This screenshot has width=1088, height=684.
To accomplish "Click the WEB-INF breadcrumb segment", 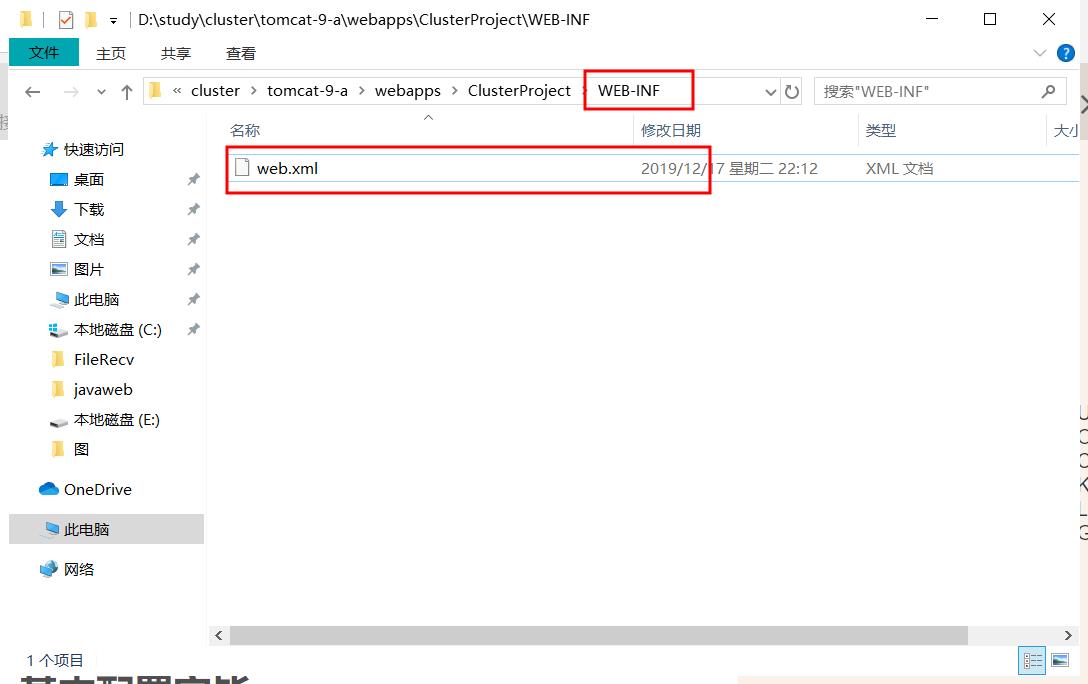I will point(629,91).
